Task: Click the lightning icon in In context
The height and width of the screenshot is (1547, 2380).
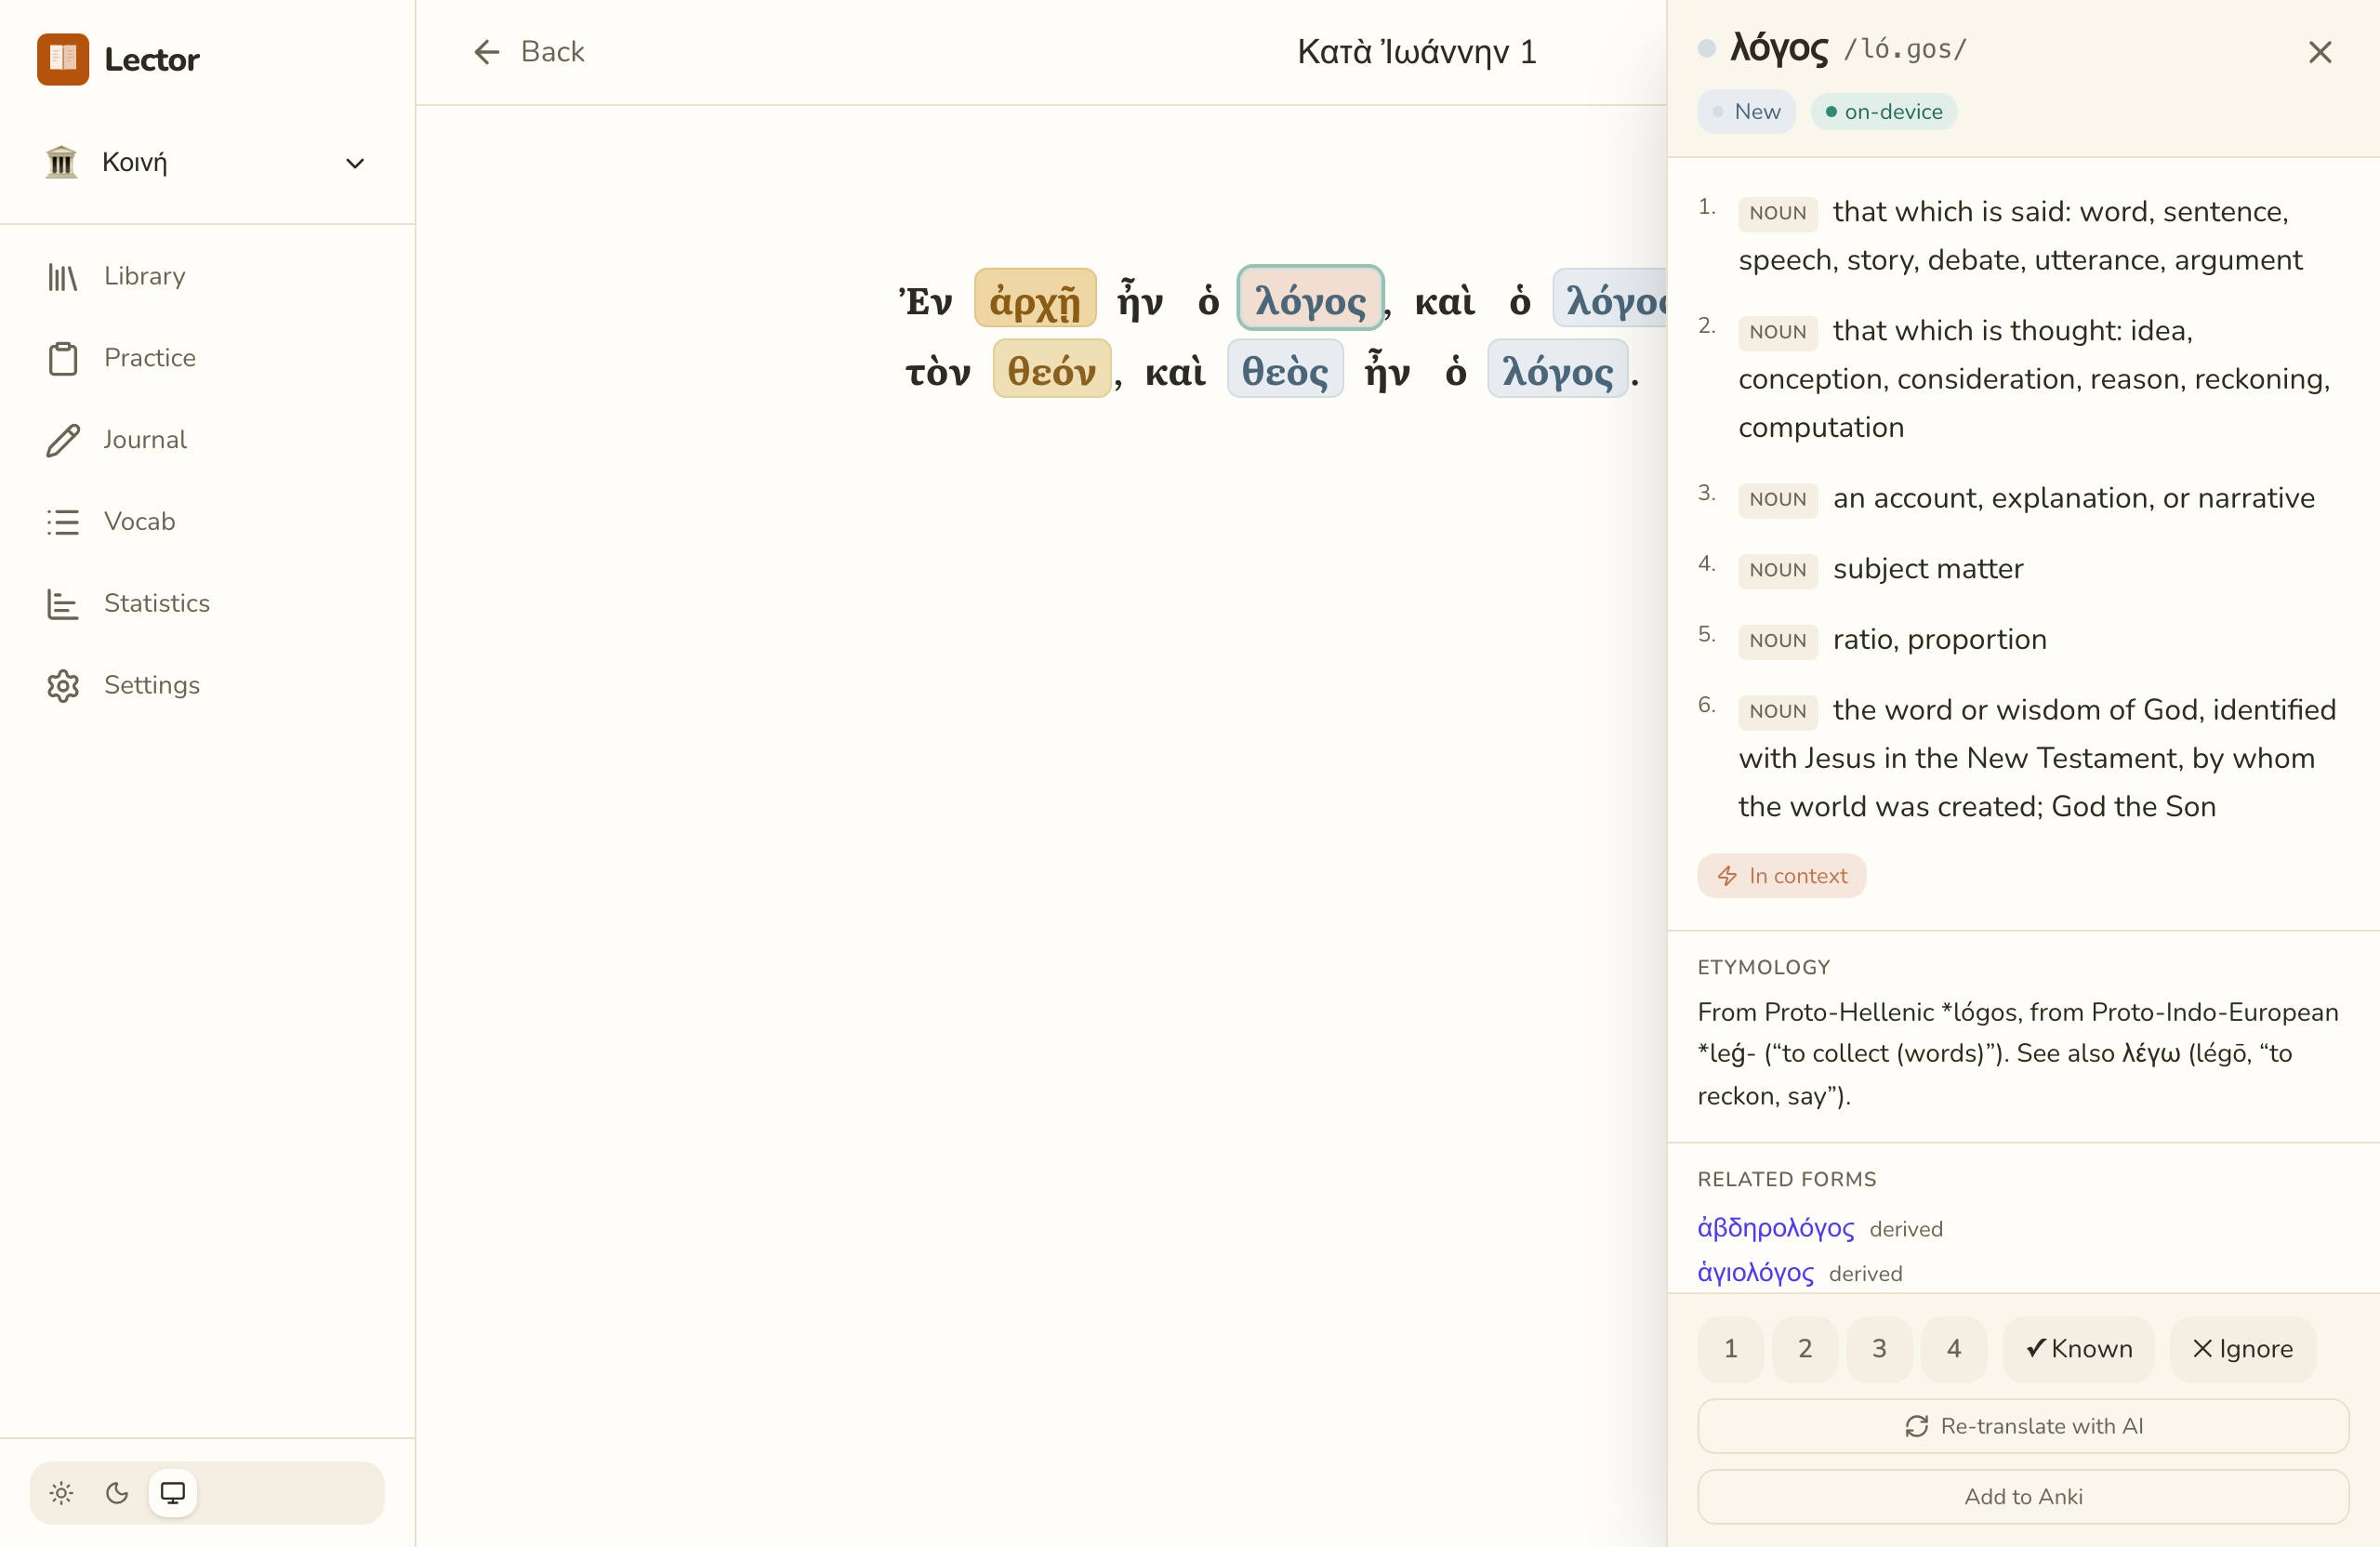Action: 1727,876
